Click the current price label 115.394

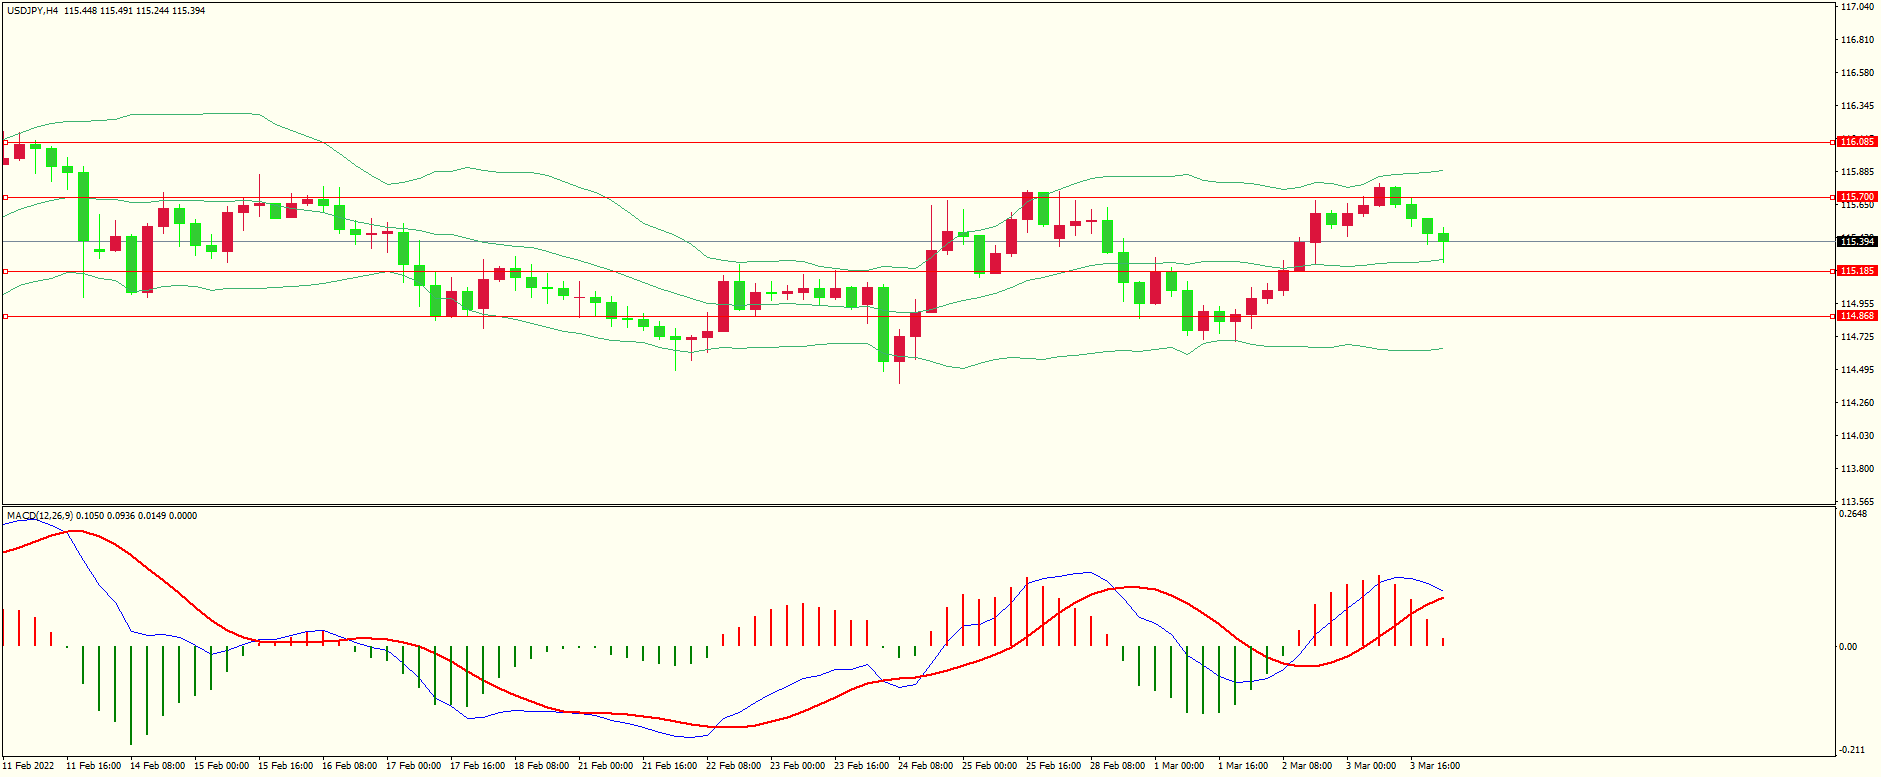pyautogui.click(x=1858, y=242)
